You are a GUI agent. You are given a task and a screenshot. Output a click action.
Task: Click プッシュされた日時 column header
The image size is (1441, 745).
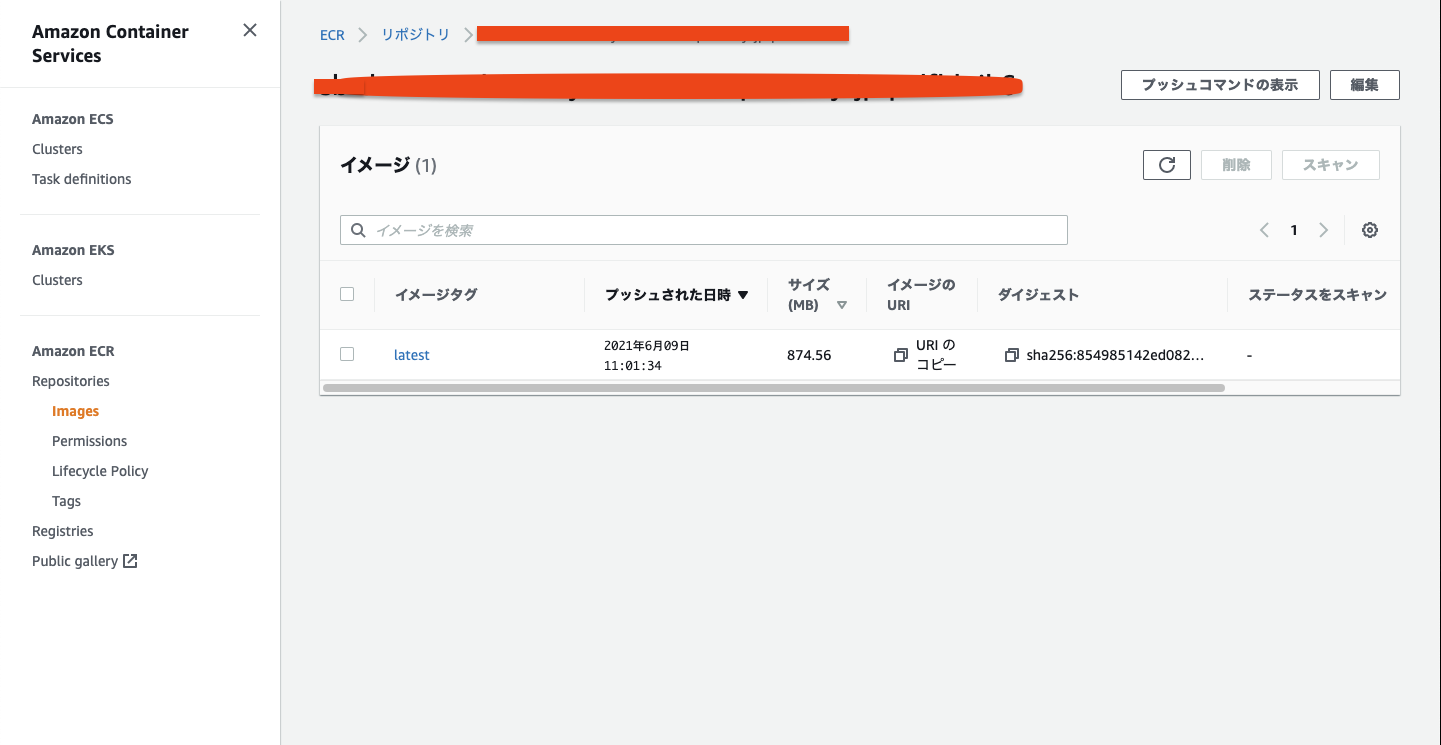[x=668, y=295]
